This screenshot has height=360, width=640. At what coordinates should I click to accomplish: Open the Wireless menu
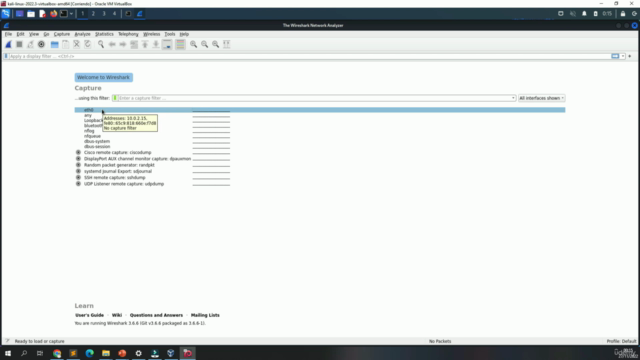tap(151, 34)
